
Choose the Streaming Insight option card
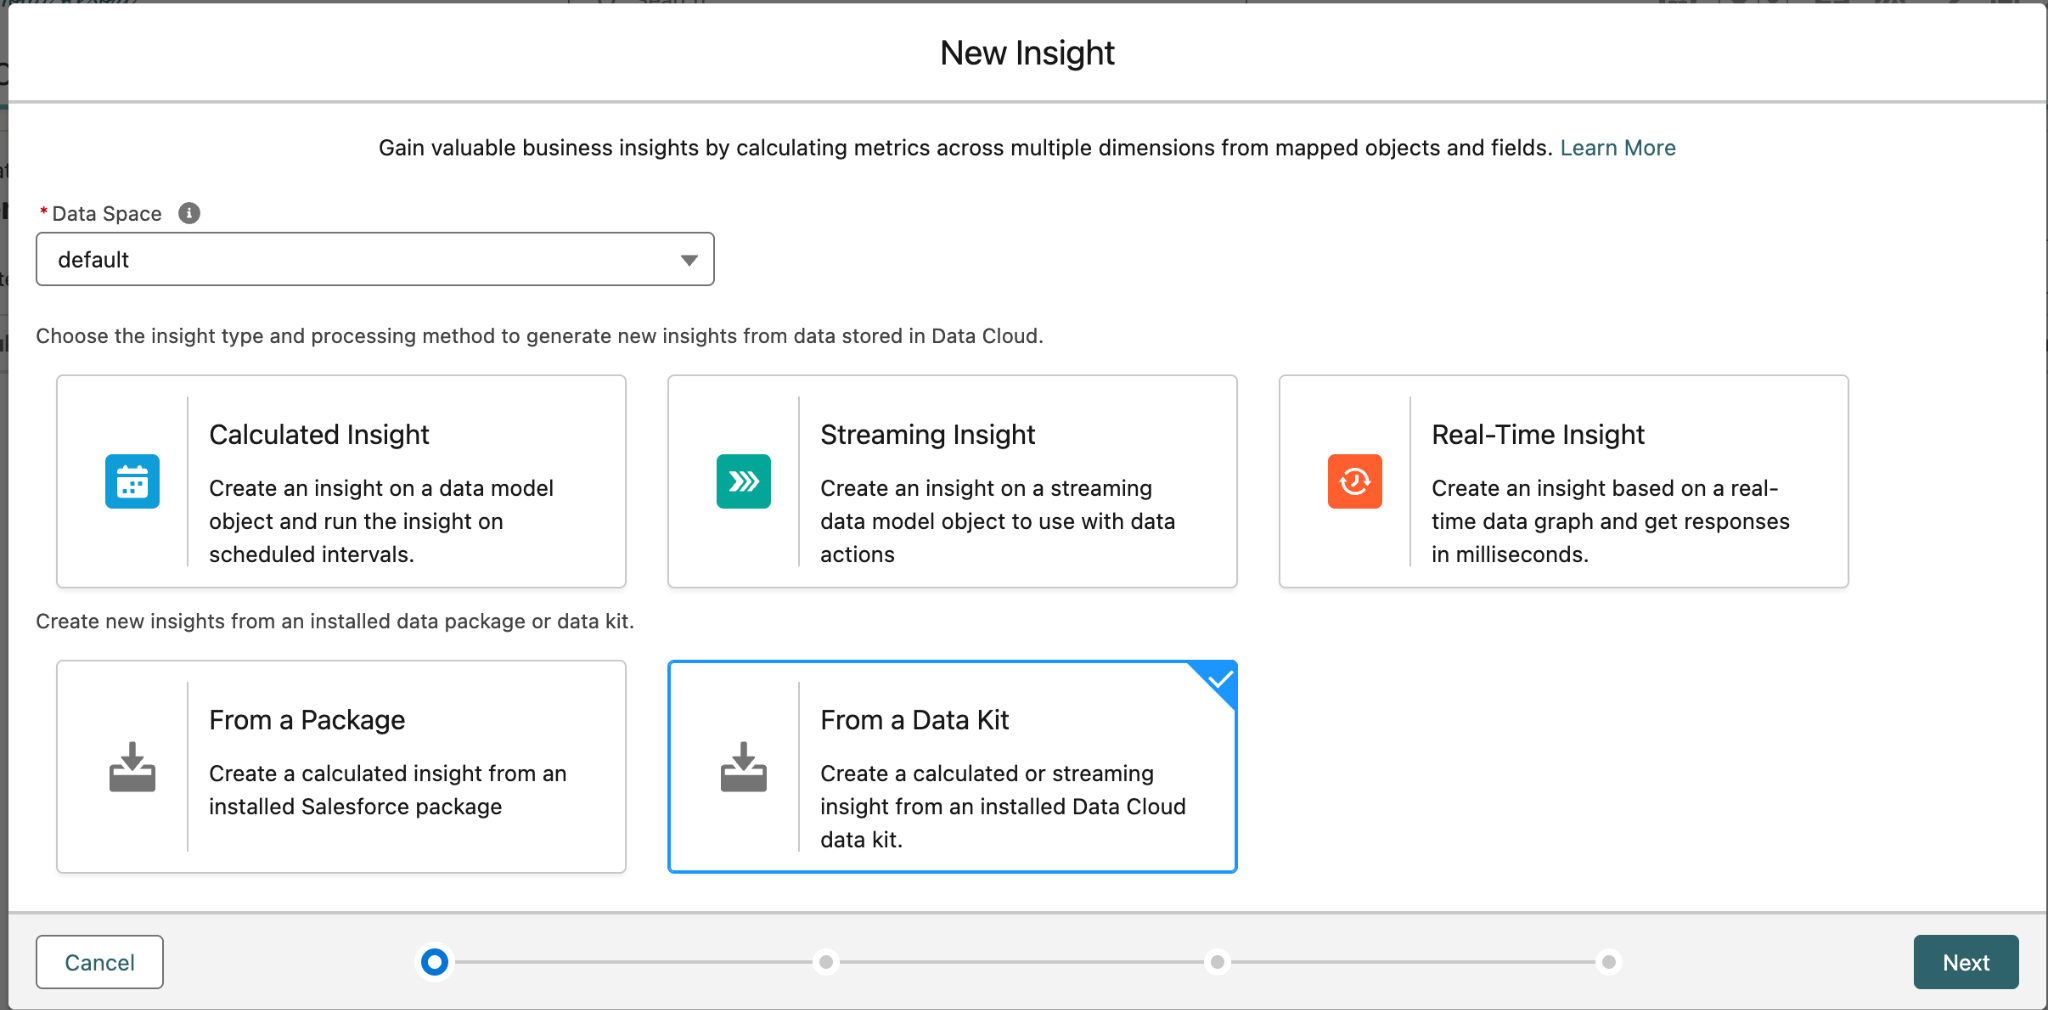952,481
